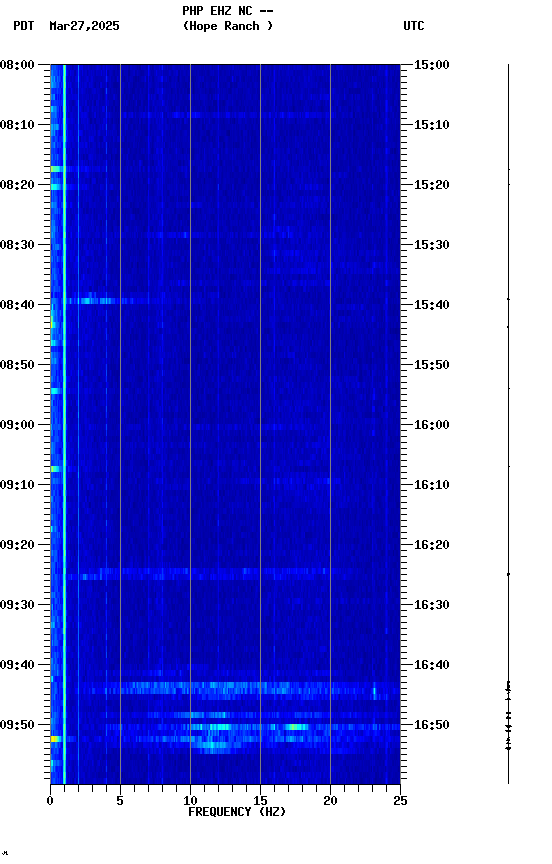Image resolution: width=552 pixels, height=864 pixels.
Task: Click the '08:50' PDT time label
Action: pyautogui.click(x=17, y=365)
